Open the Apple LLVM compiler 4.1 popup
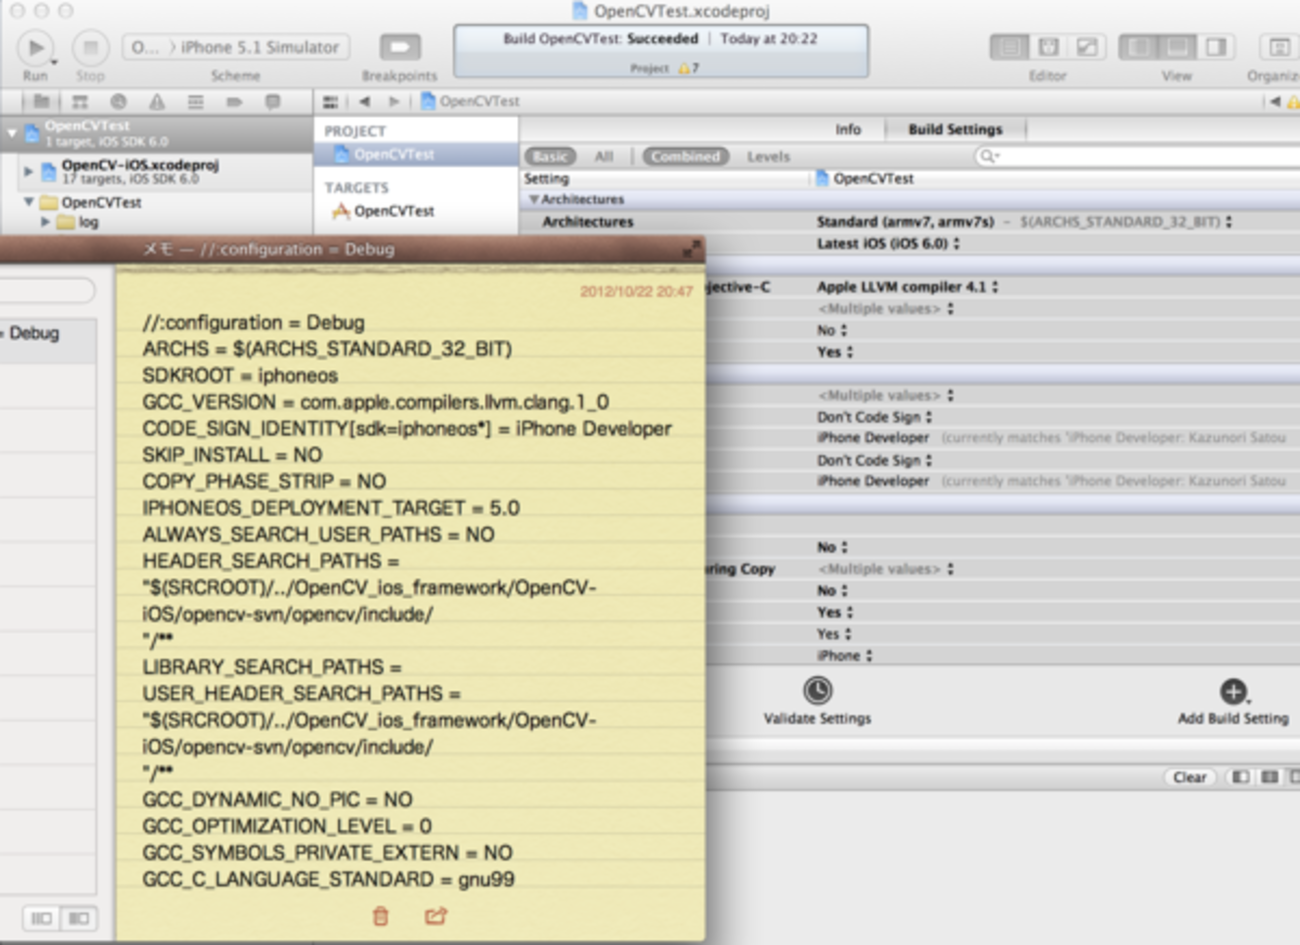The width and height of the screenshot is (1300, 945). [x=908, y=287]
